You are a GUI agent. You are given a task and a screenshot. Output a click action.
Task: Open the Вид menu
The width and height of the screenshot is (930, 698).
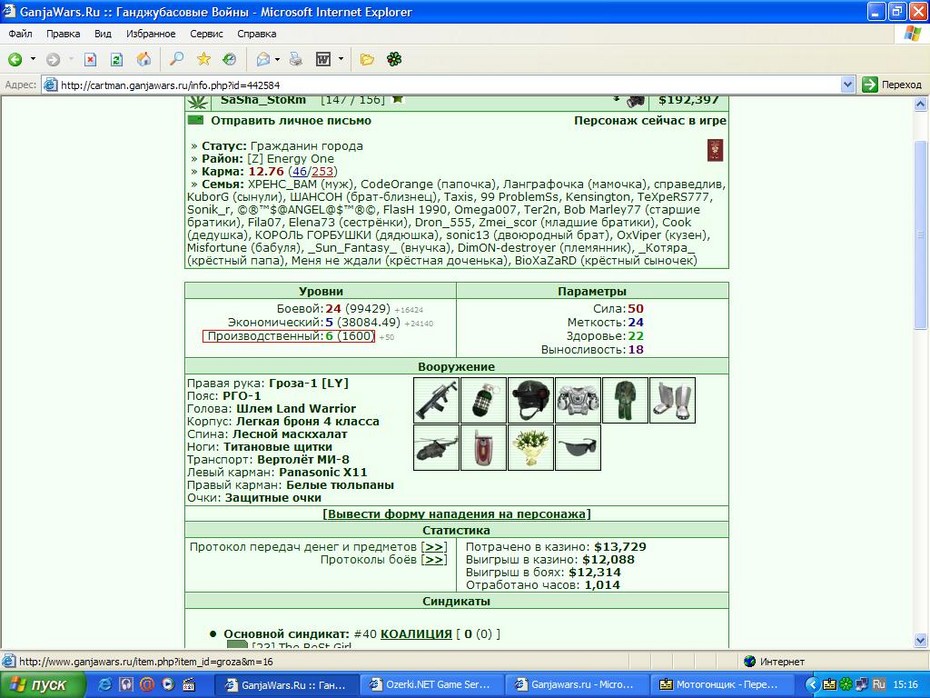pos(103,34)
